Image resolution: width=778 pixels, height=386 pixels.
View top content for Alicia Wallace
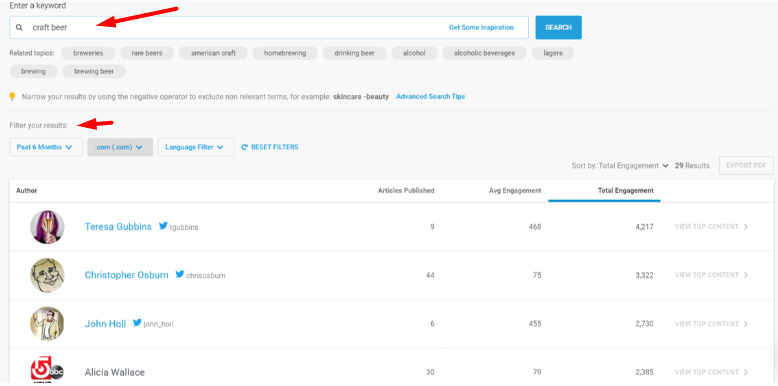pyautogui.click(x=712, y=372)
